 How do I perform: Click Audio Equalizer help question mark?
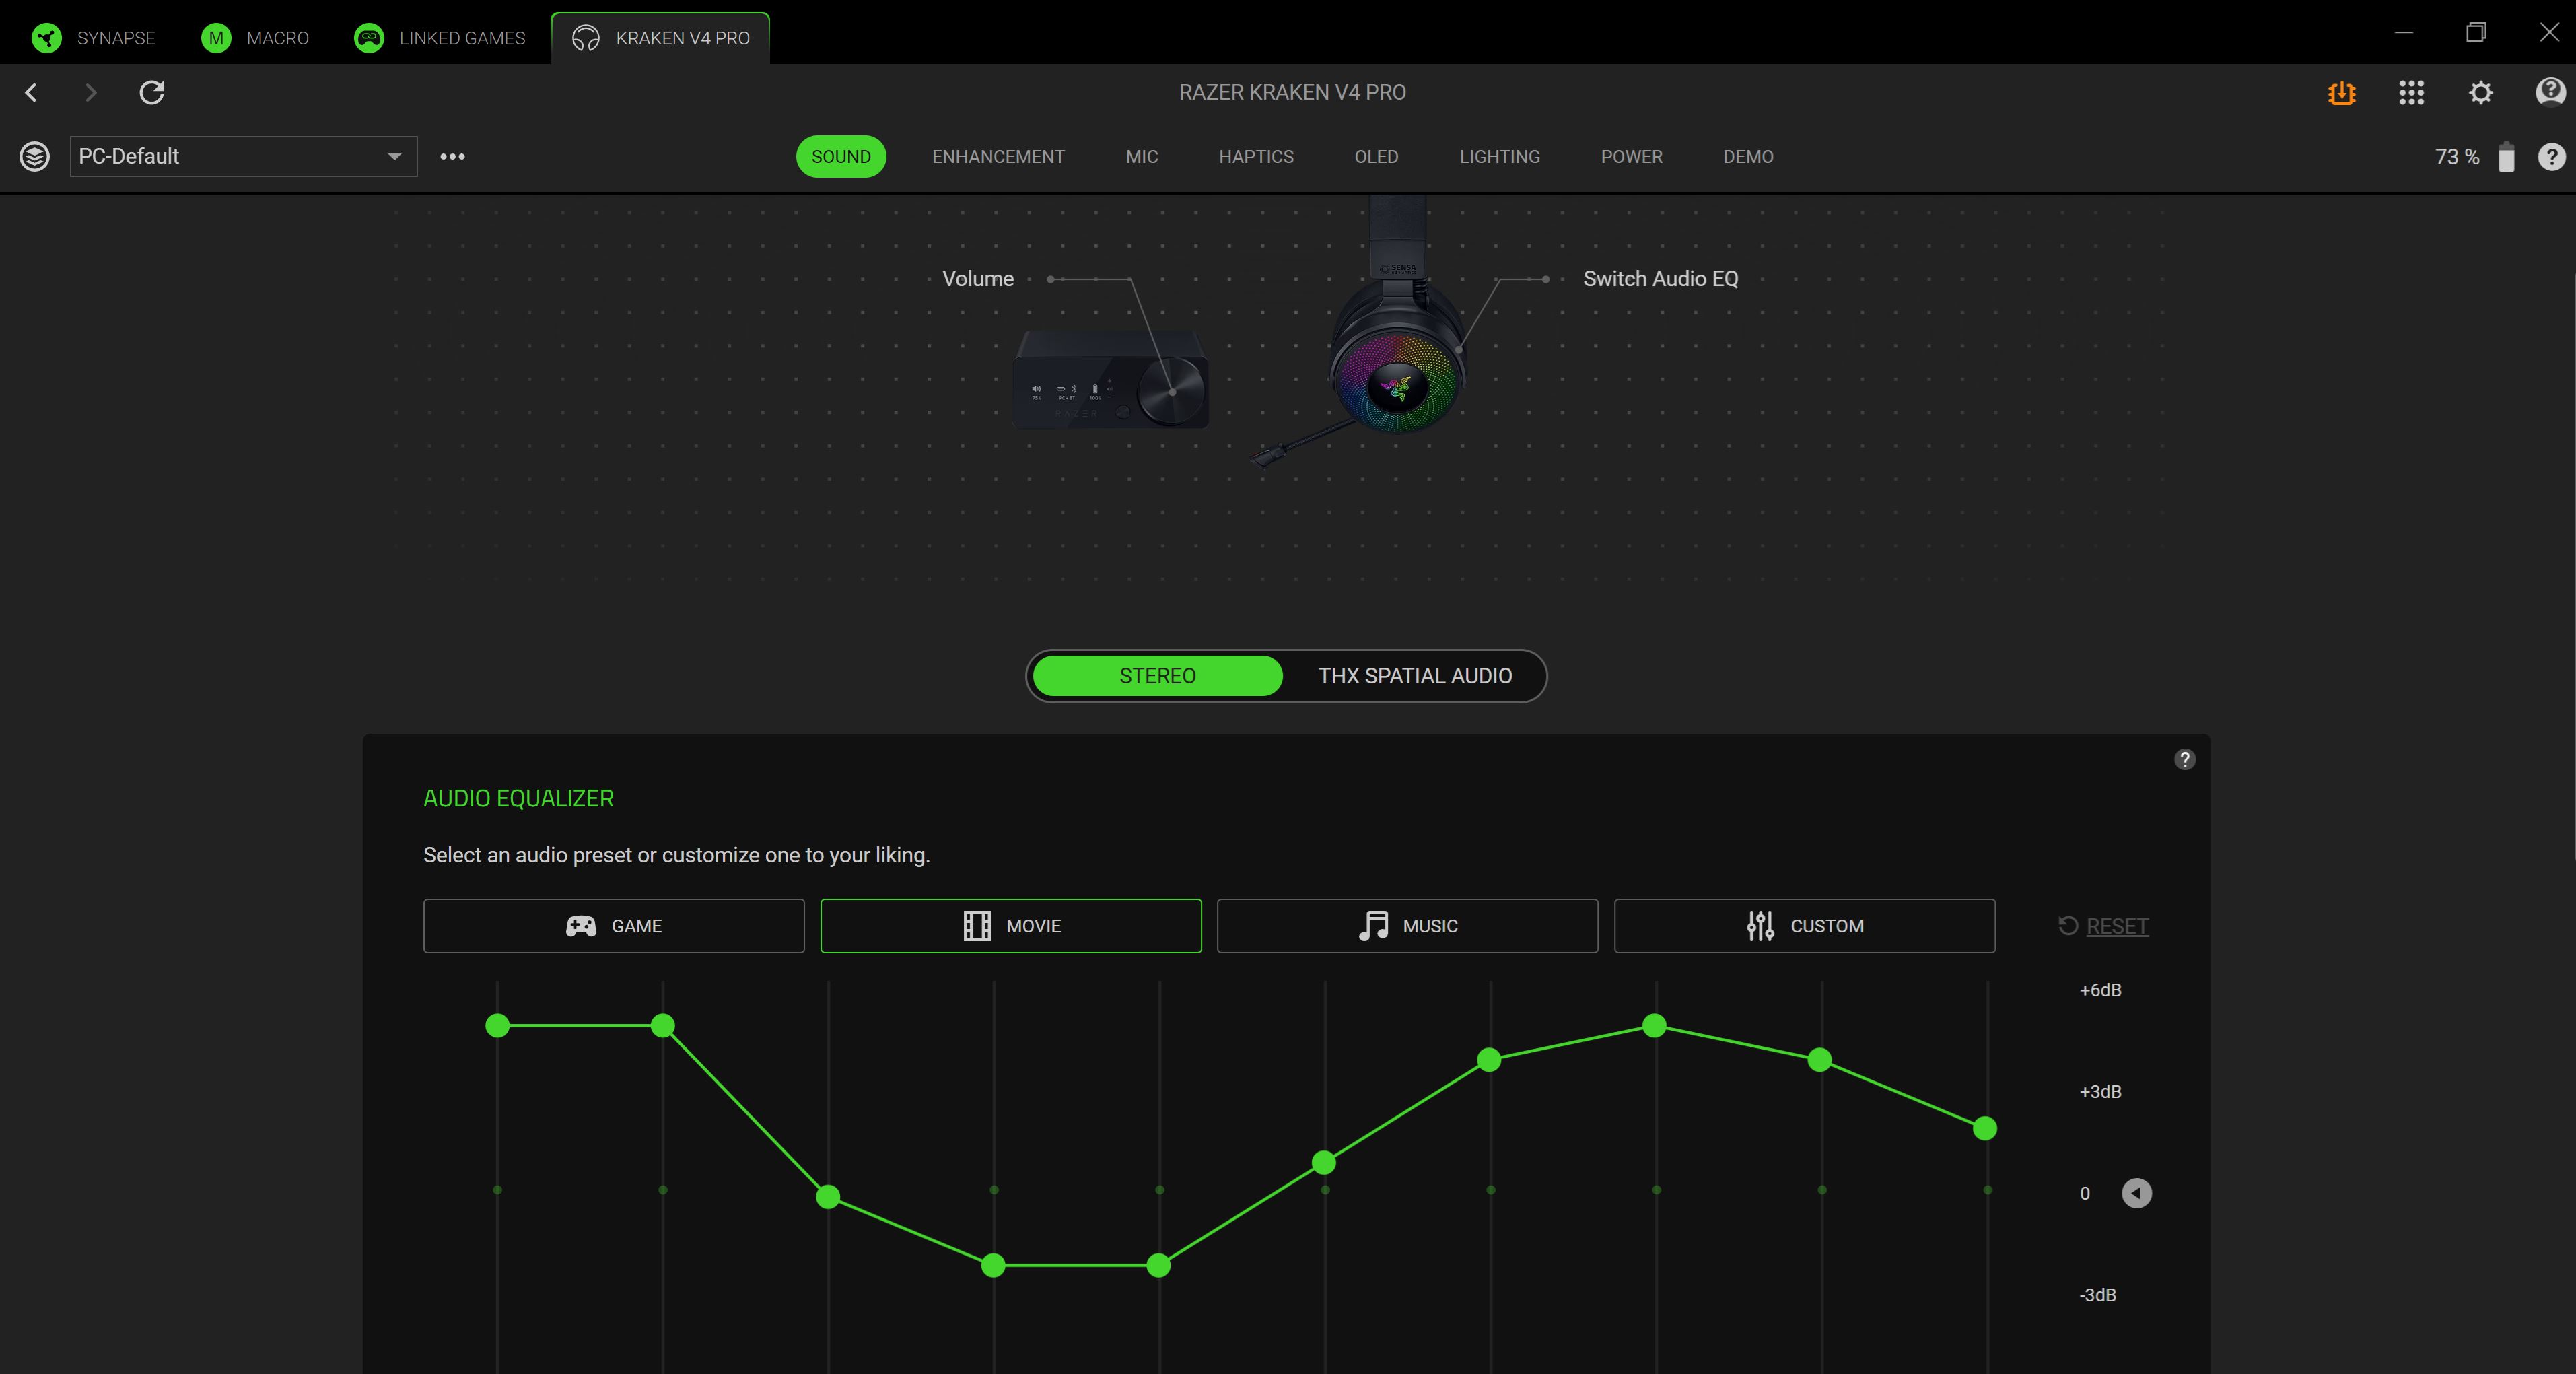pyautogui.click(x=2184, y=759)
